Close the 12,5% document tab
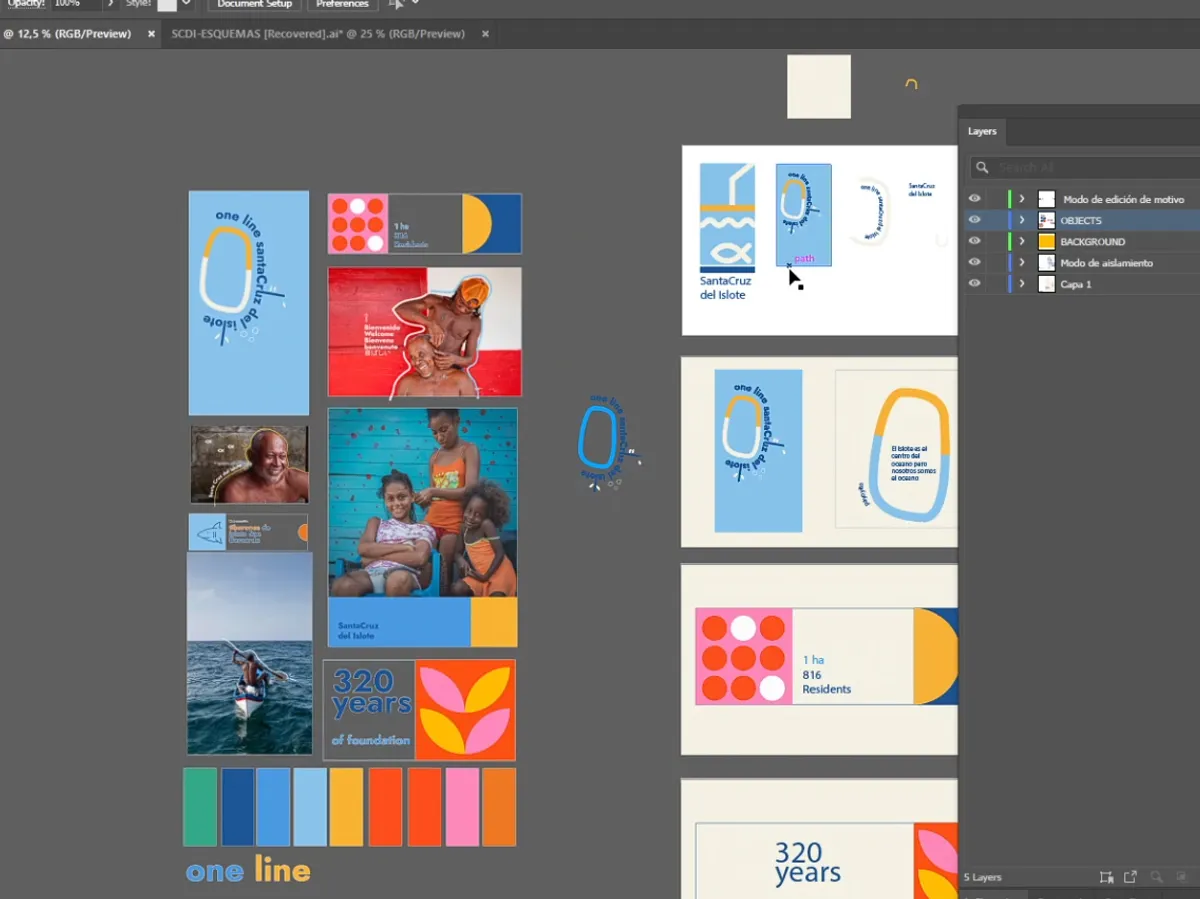Viewport: 1200px width, 899px height. (x=152, y=34)
